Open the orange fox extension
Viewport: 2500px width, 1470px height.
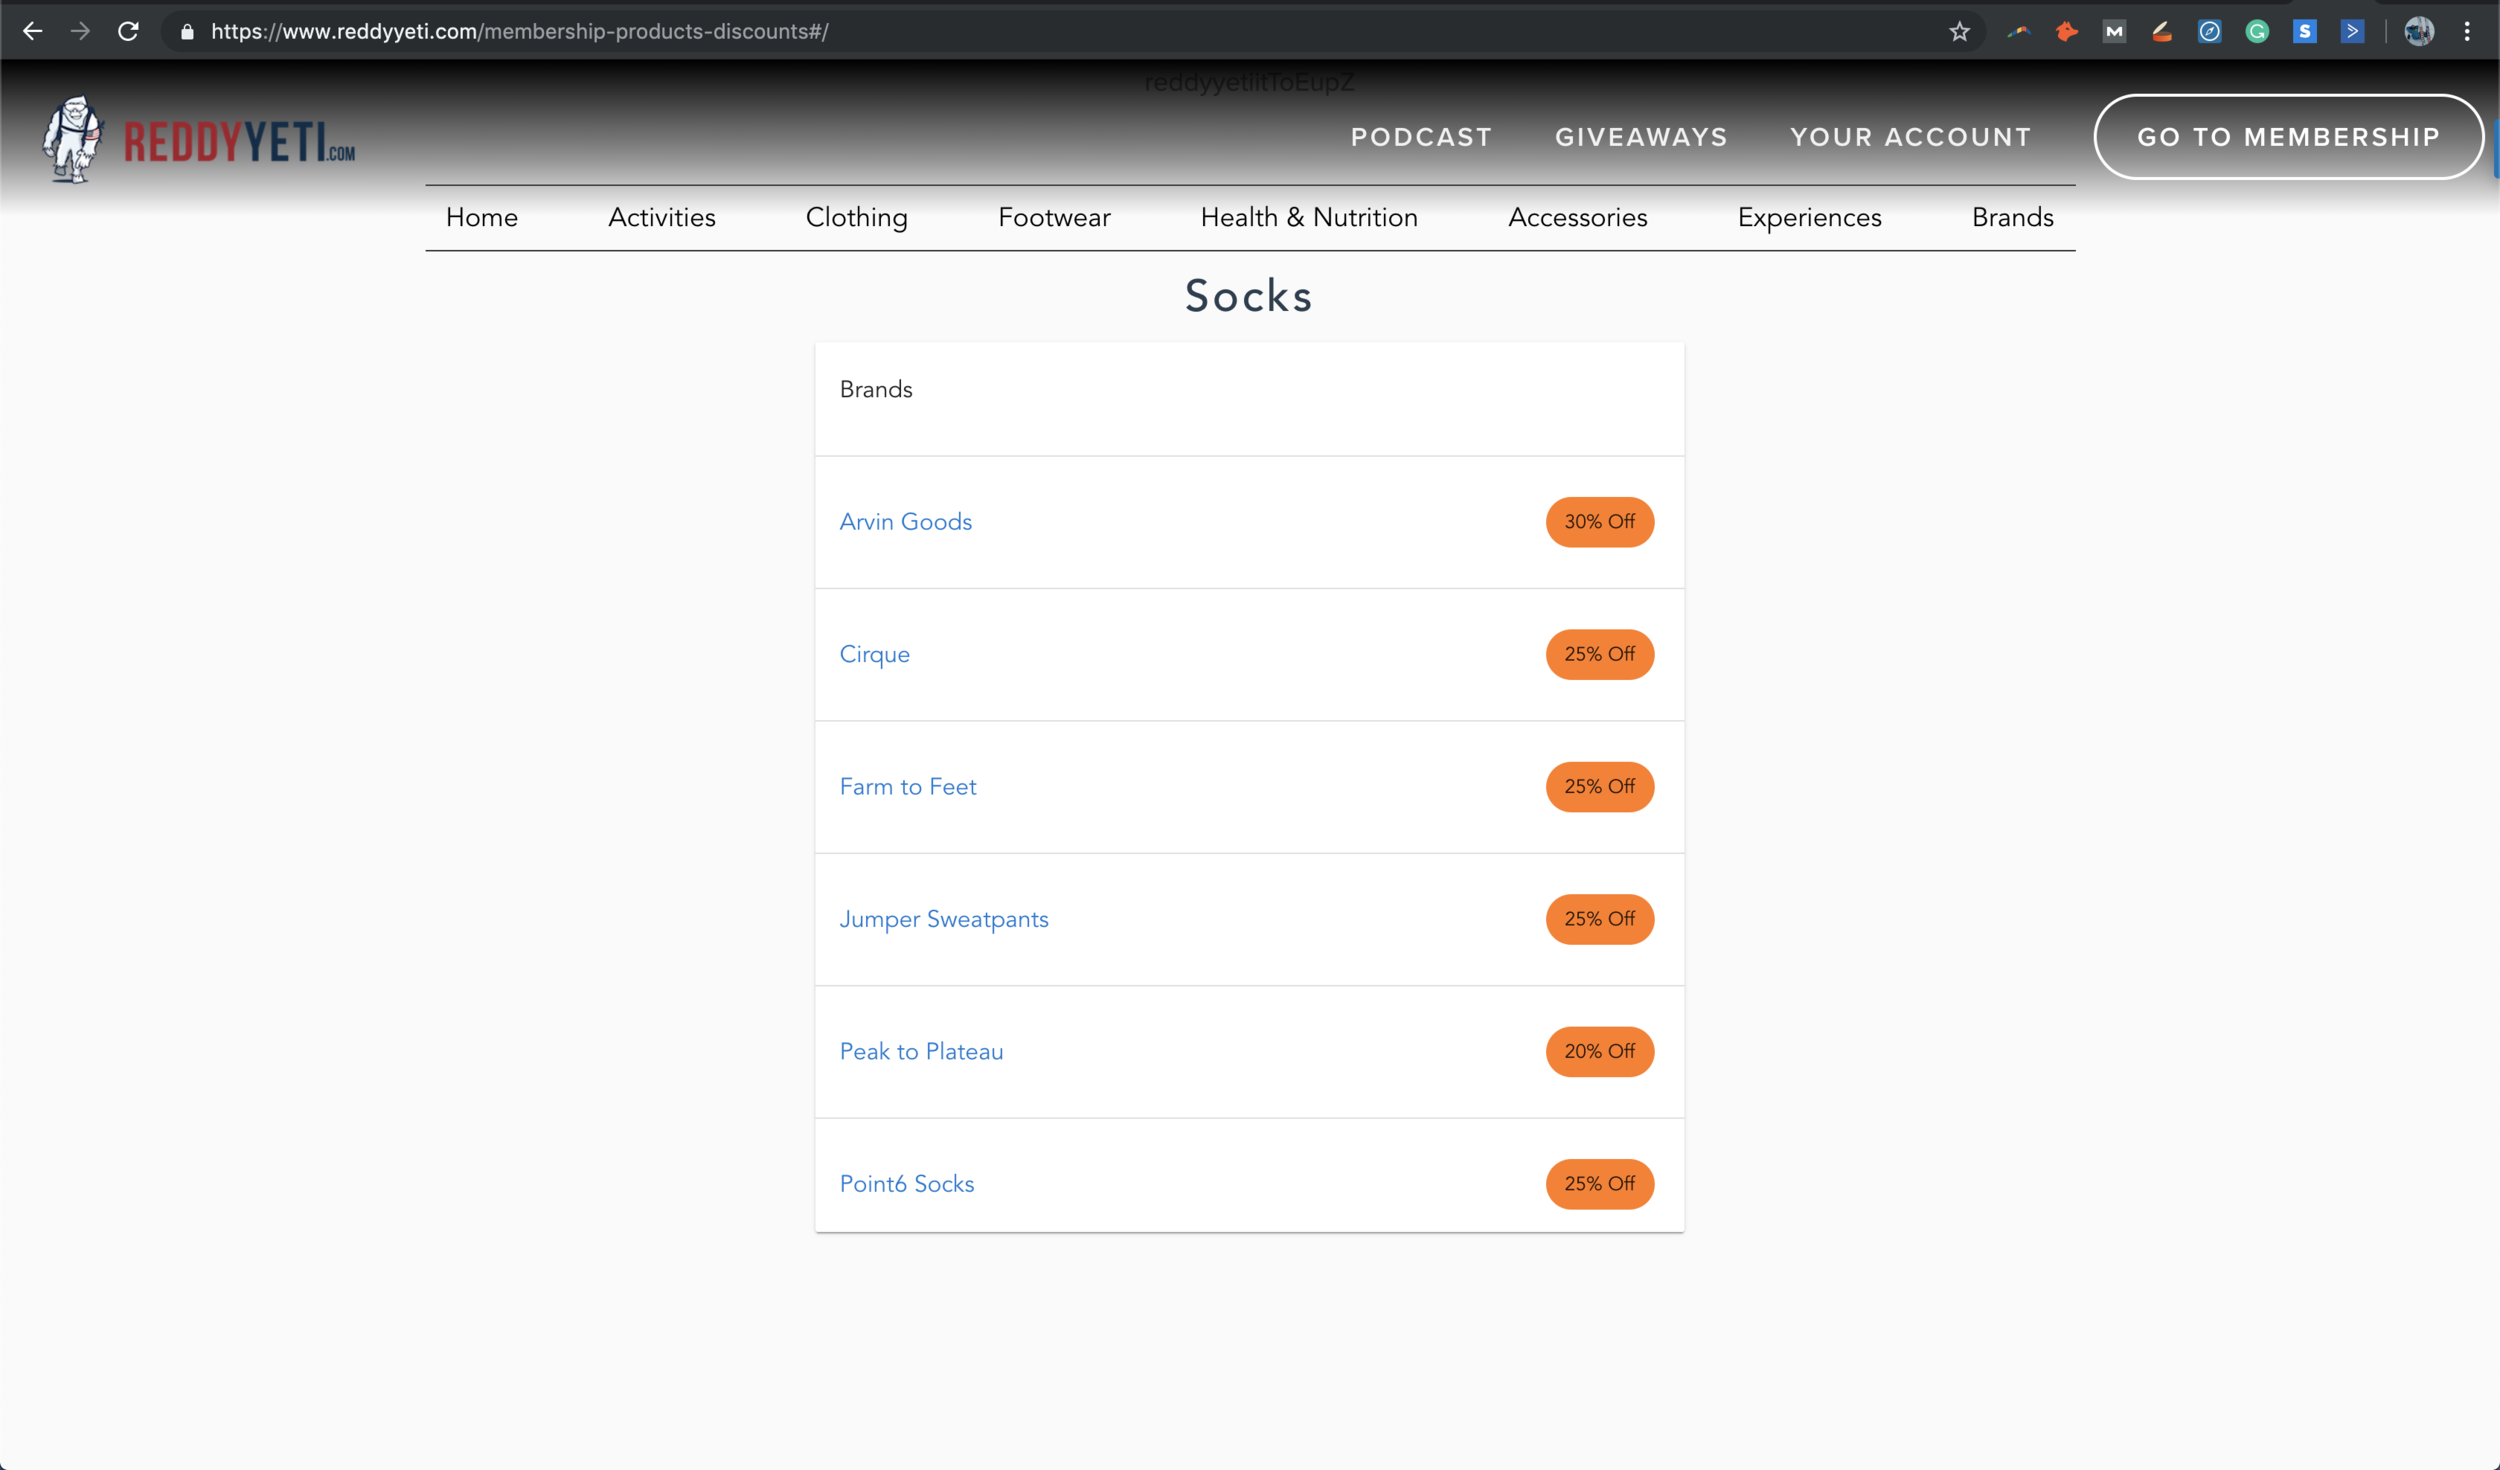coord(2066,32)
